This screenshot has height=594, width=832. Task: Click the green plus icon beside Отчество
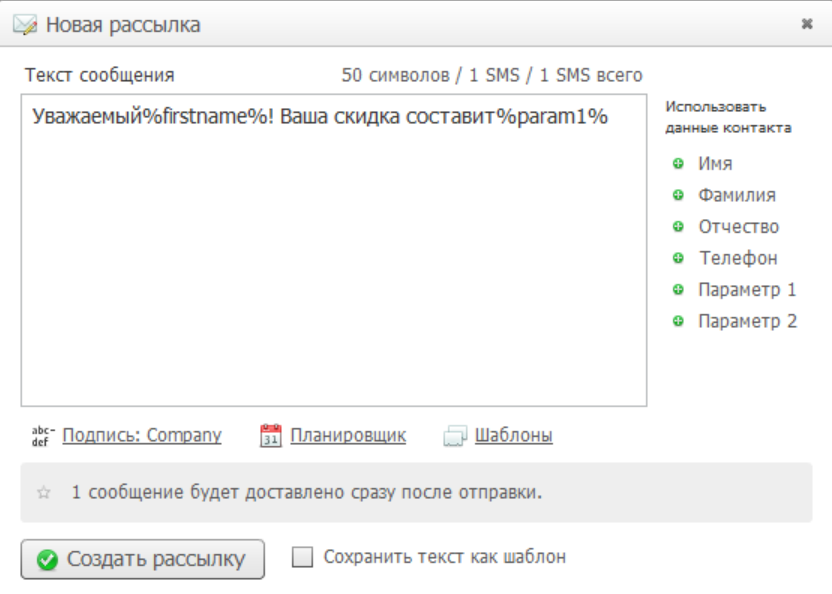(x=678, y=227)
